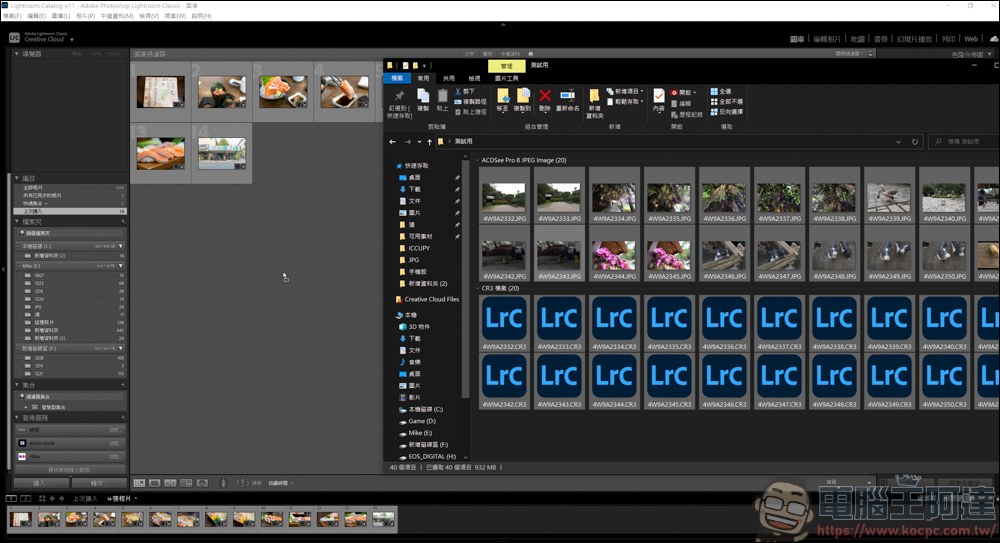Click the Copy (複製) icon in Explorer ribbon
1000x543 pixels.
pos(423,100)
